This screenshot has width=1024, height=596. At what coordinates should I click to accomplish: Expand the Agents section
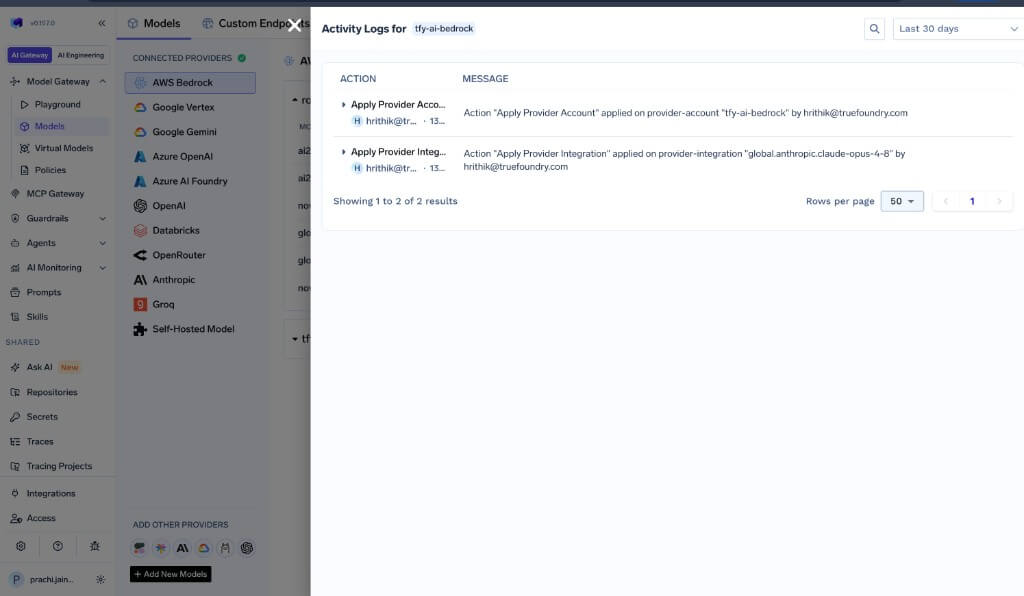[x=103, y=243]
